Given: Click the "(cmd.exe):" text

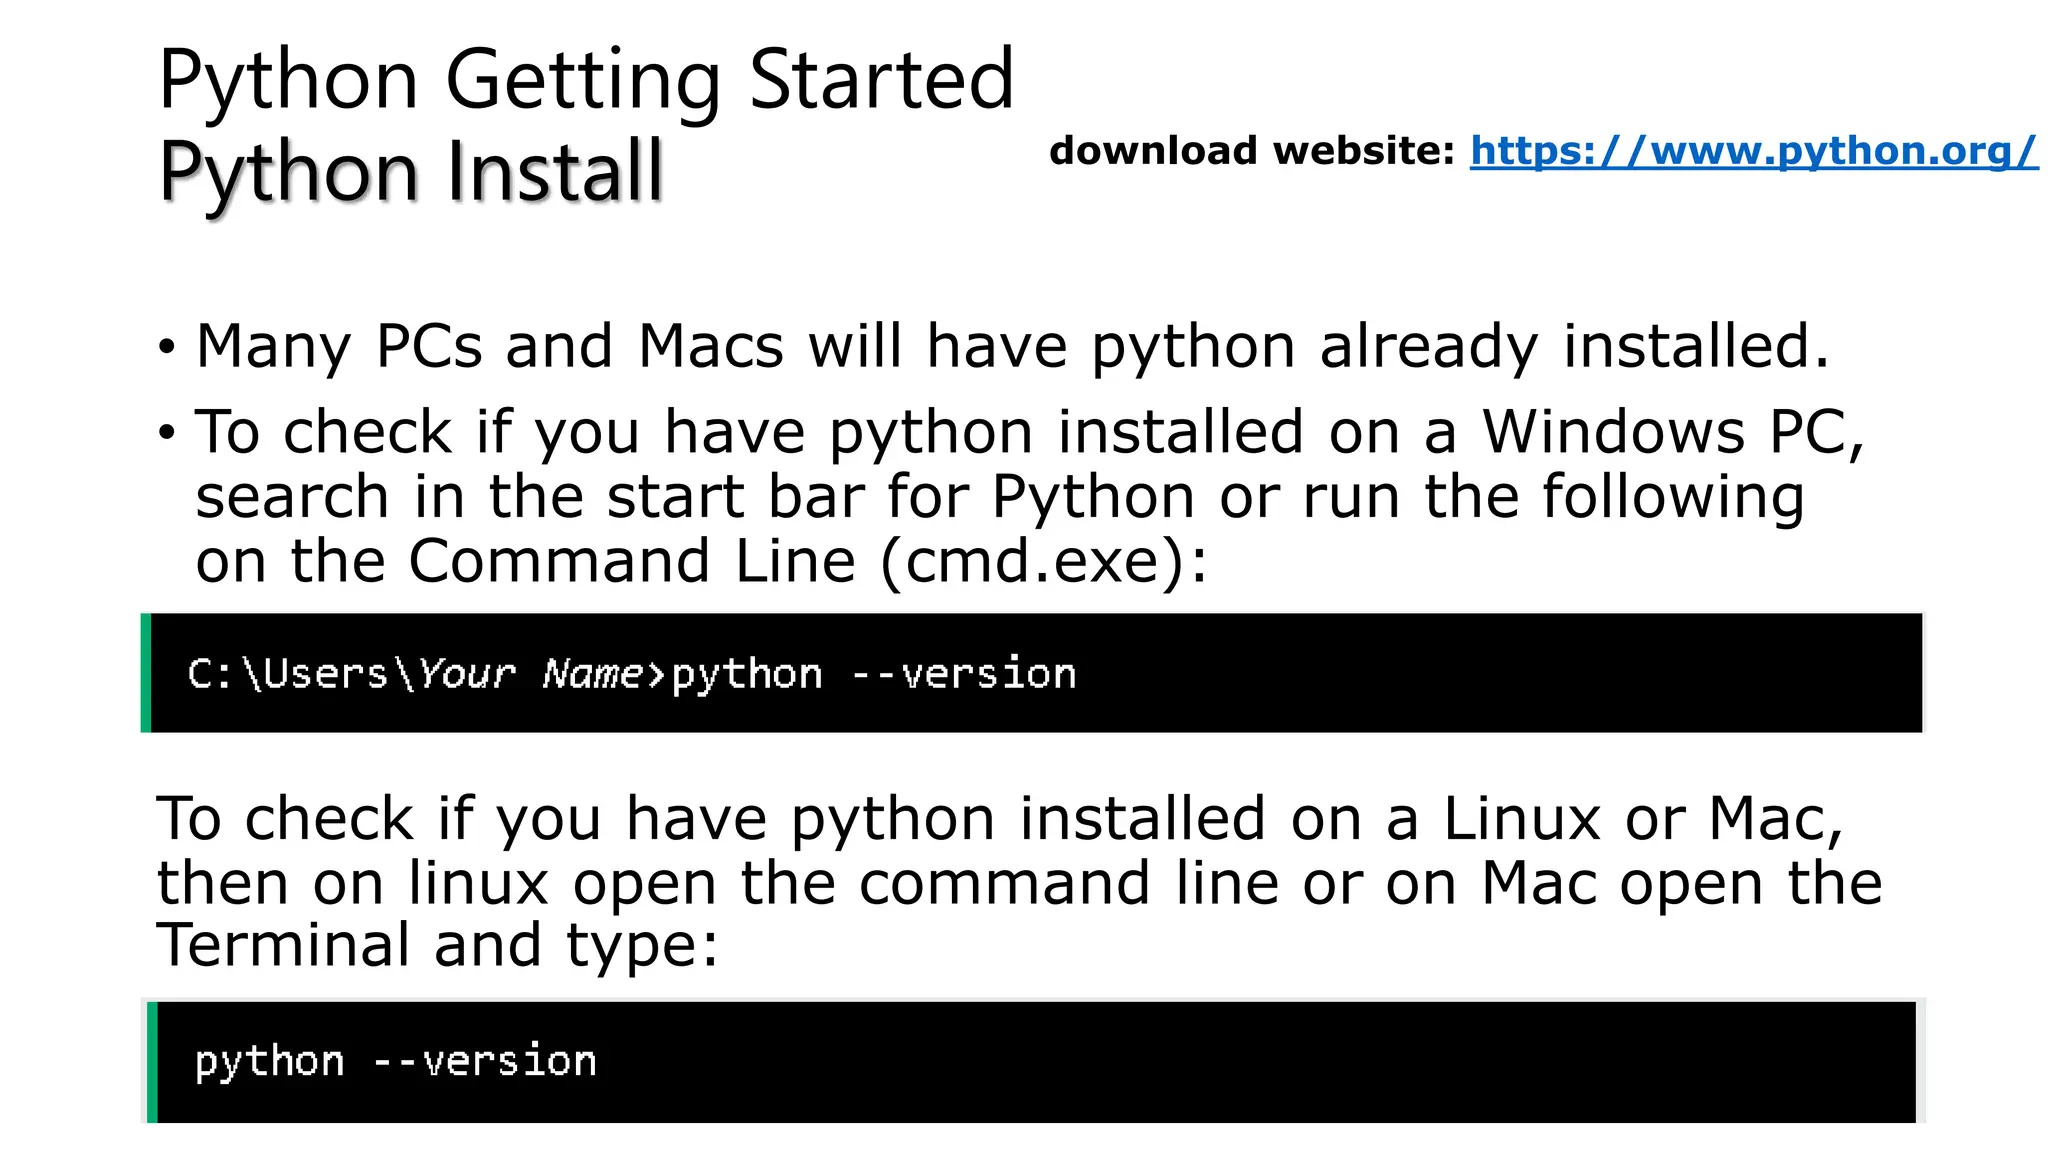Looking at the screenshot, I should [x=1044, y=562].
